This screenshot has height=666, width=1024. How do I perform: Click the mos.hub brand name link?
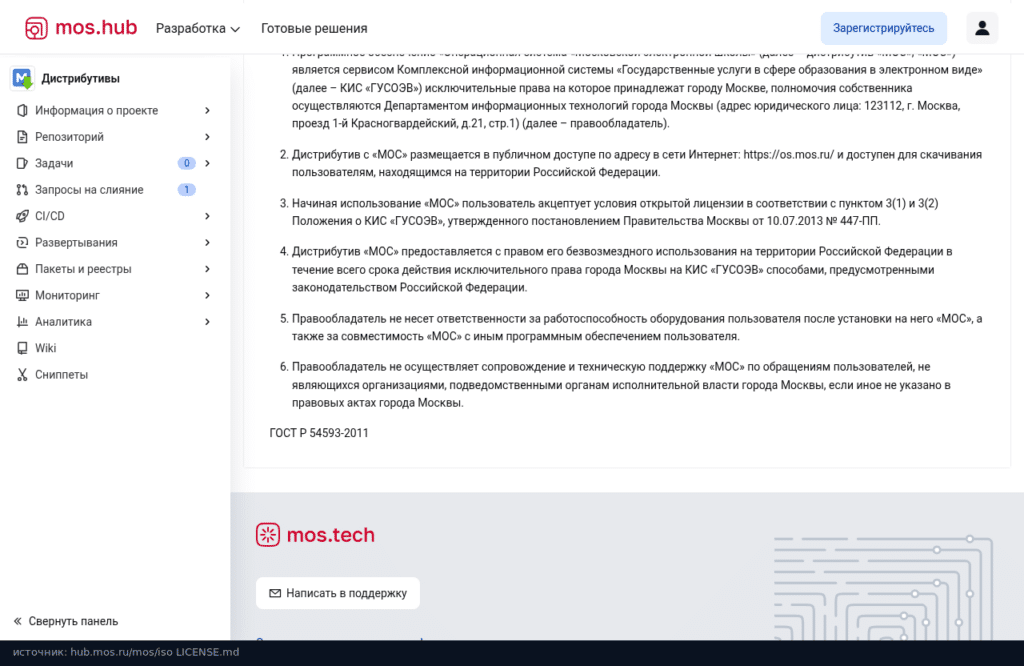click(x=97, y=27)
